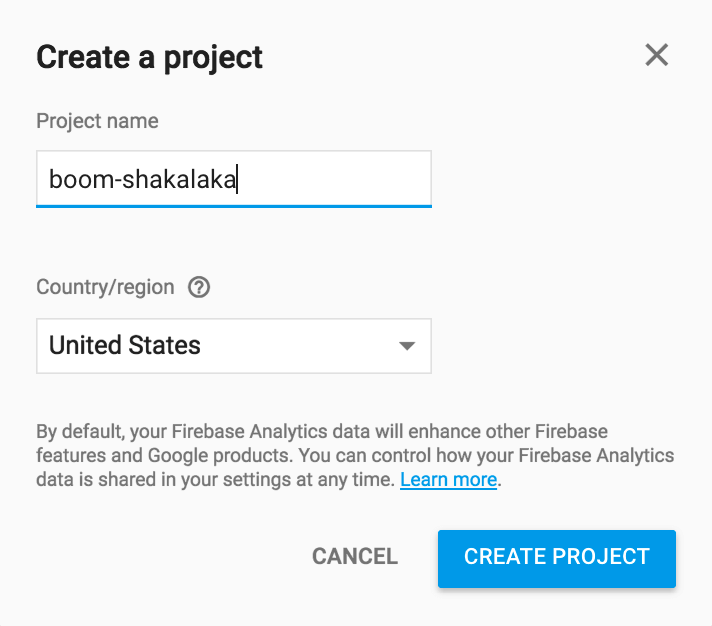Select the United States text in the combo box
Screen dimensions: 712x626
(x=125, y=345)
